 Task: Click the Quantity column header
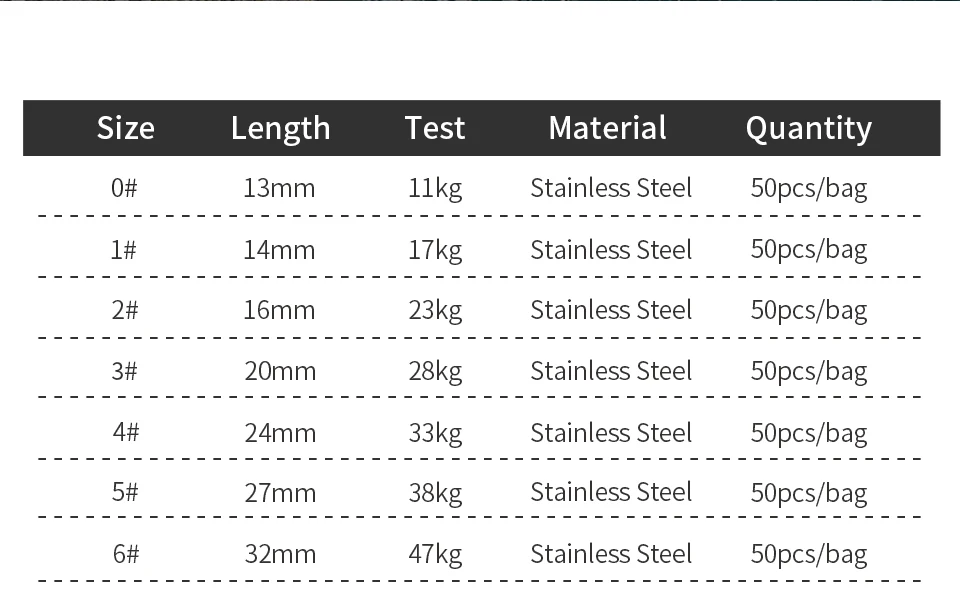(x=808, y=128)
